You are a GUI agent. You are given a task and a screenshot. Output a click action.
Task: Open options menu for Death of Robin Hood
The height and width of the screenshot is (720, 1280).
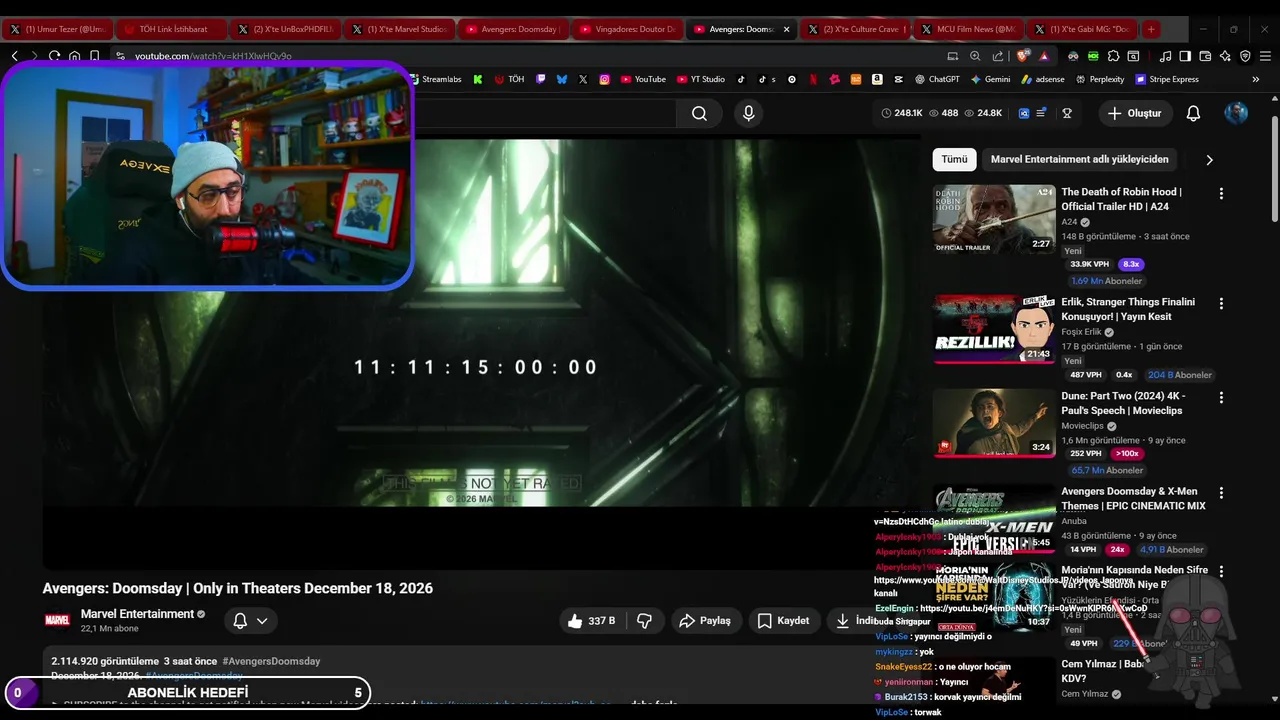(x=1221, y=193)
